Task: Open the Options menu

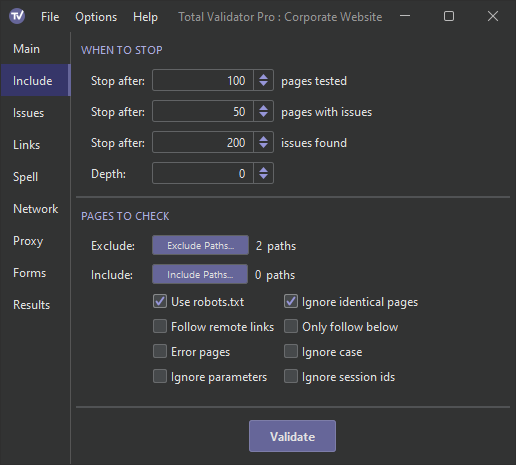Action: tap(96, 17)
